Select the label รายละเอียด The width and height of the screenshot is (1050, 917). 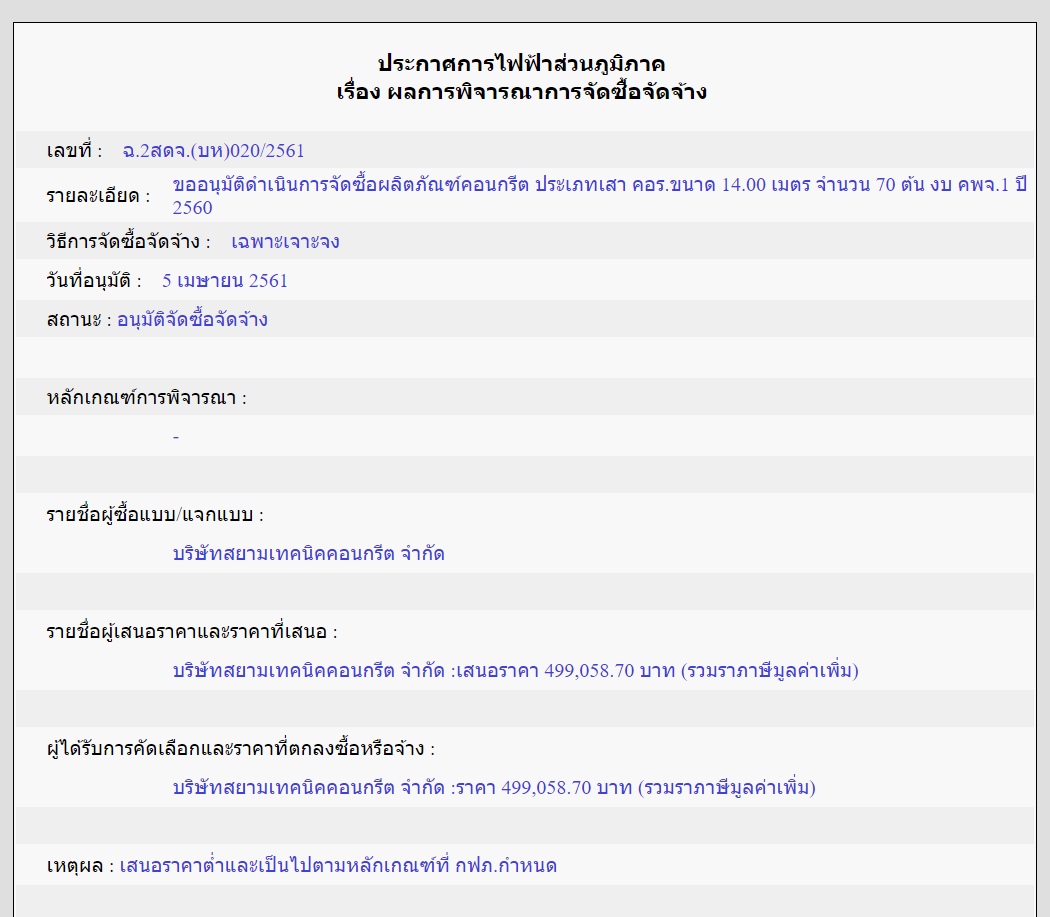(x=98, y=196)
